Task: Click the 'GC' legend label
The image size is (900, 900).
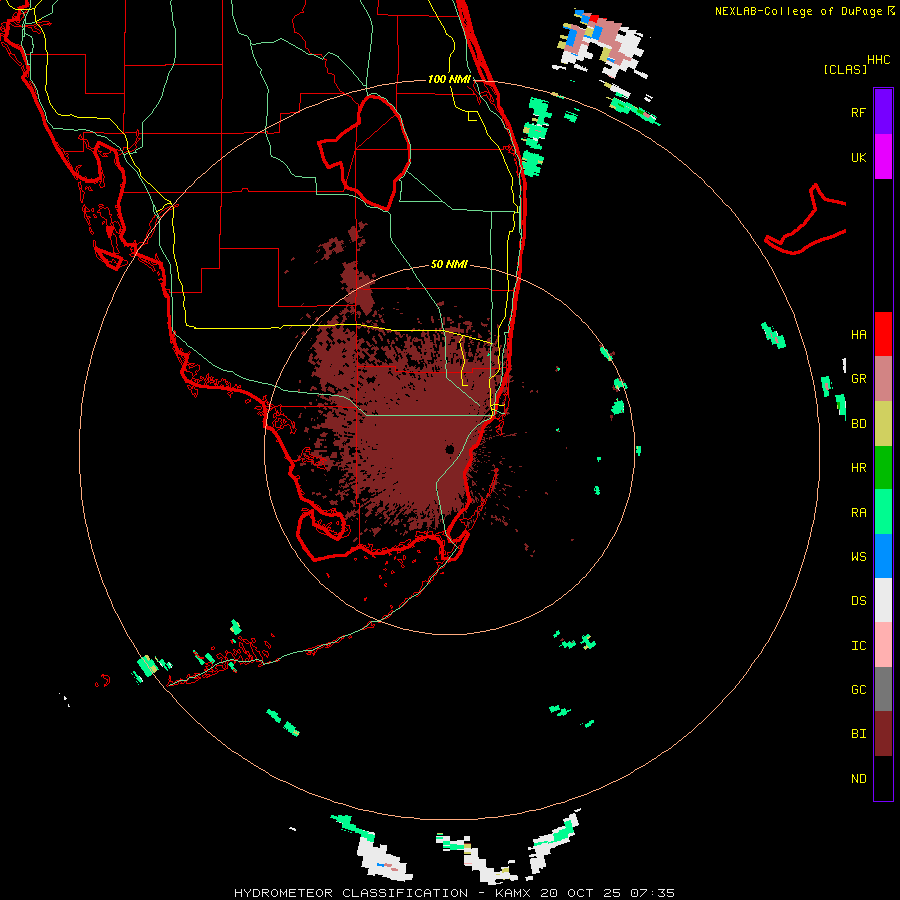Action: click(858, 690)
